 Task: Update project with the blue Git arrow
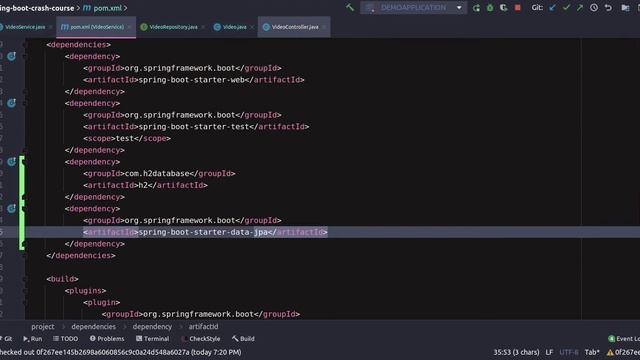coord(552,8)
